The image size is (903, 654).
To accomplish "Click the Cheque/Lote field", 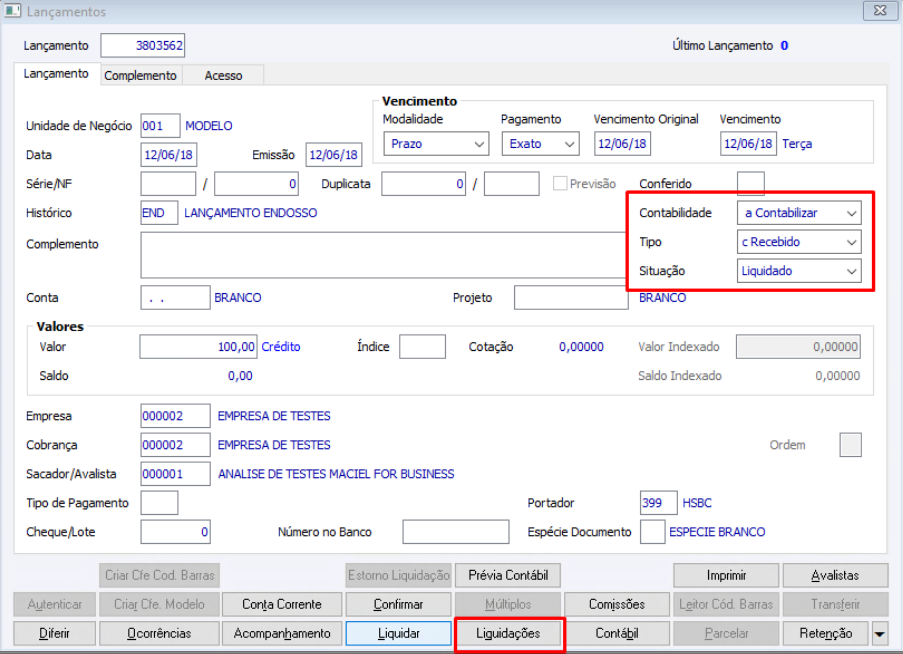I will (176, 532).
